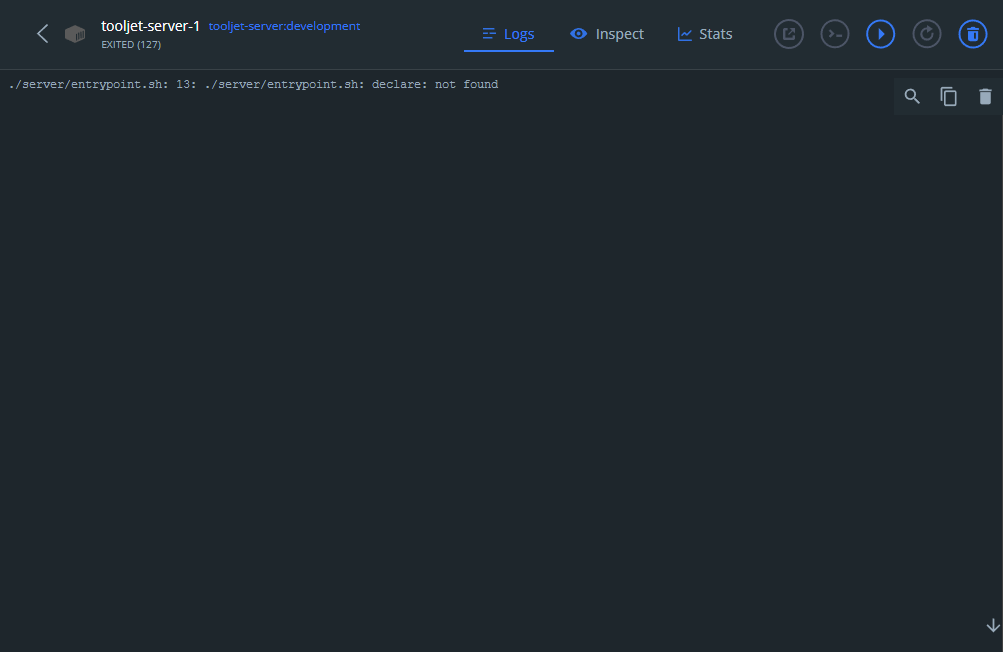Click the tooljet-server-1 container name
This screenshot has width=1003, height=652.
(150, 26)
